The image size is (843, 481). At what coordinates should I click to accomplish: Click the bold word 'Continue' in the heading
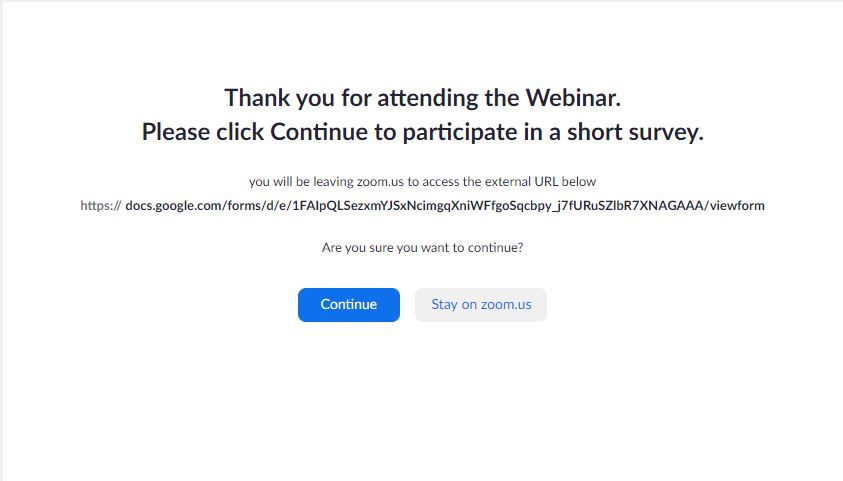pos(320,132)
